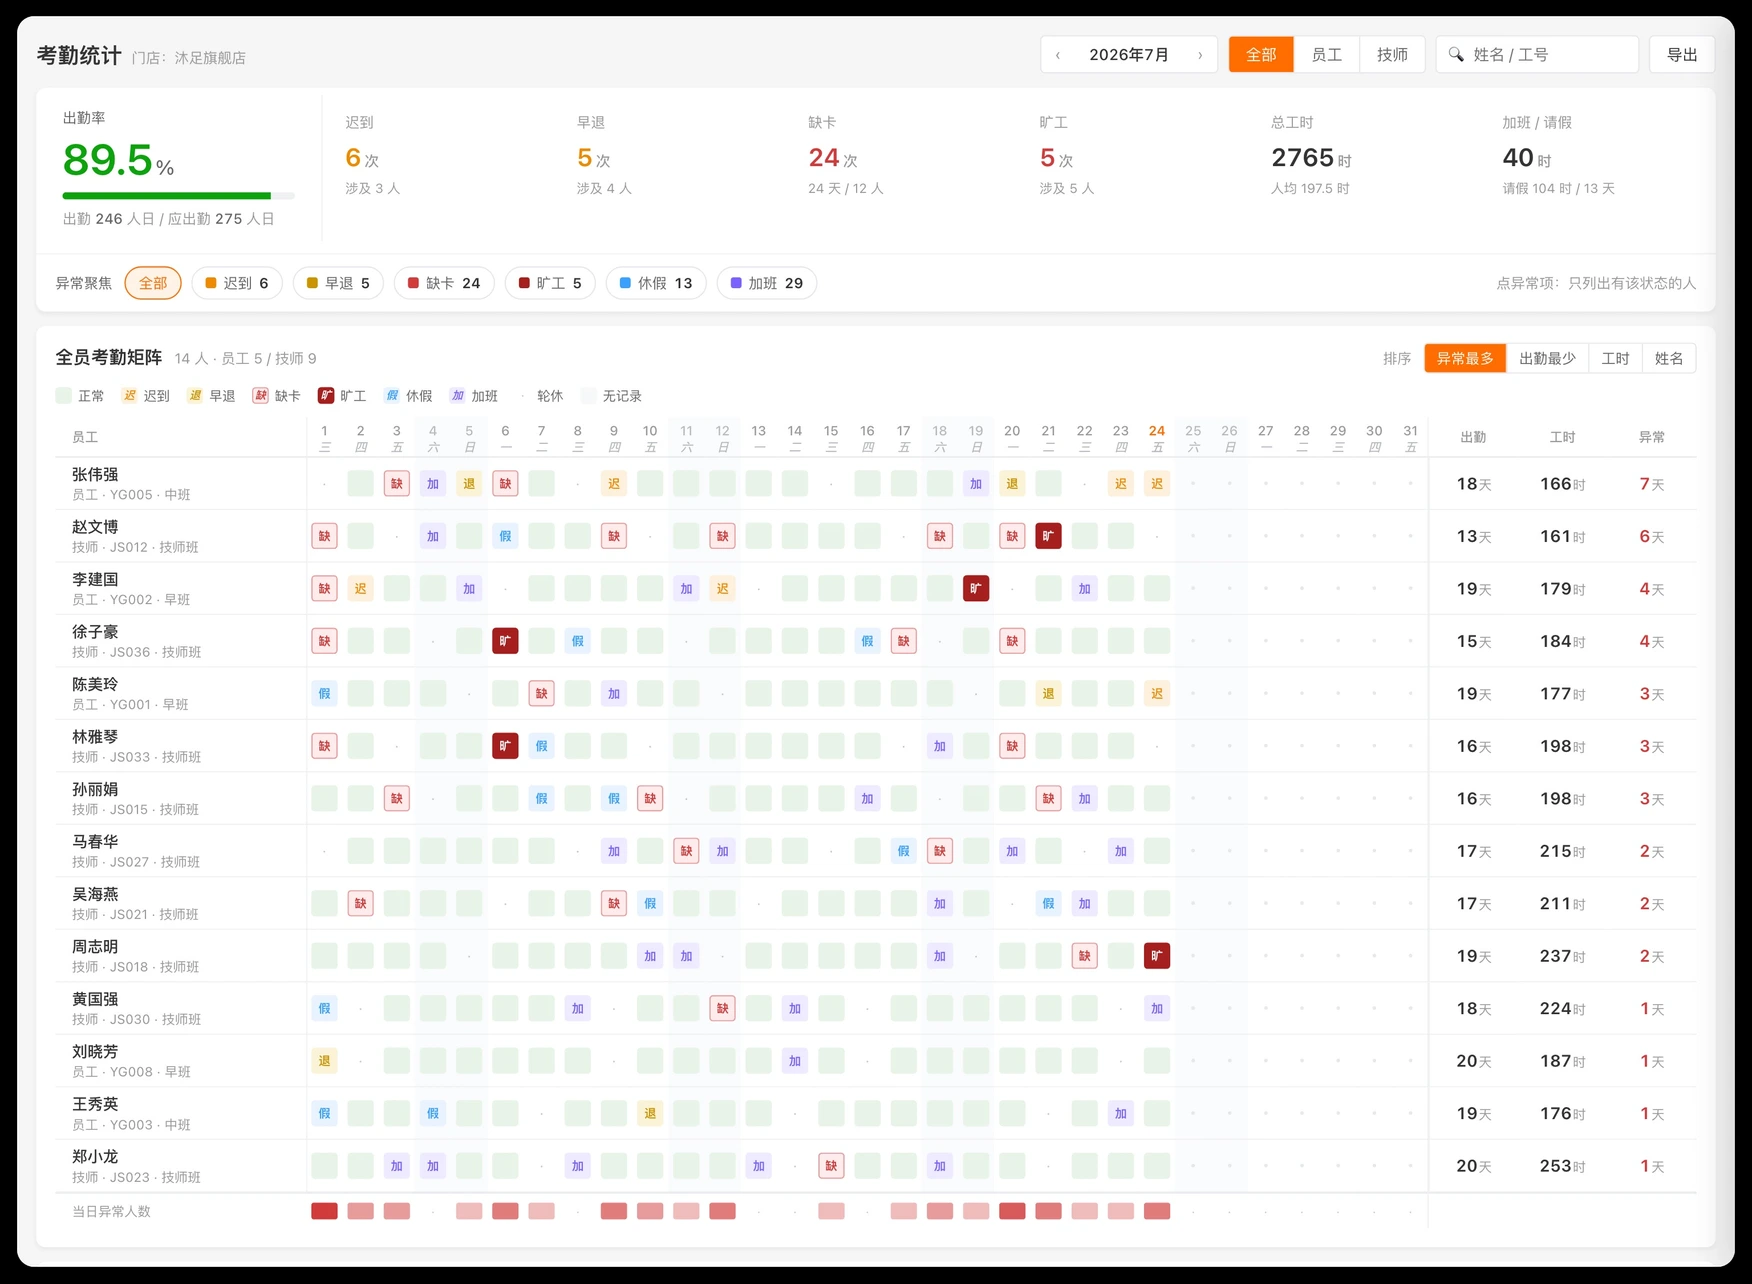Click 马春华's 休假 icon on day 17
Image resolution: width=1752 pixels, height=1284 pixels.
(903, 851)
